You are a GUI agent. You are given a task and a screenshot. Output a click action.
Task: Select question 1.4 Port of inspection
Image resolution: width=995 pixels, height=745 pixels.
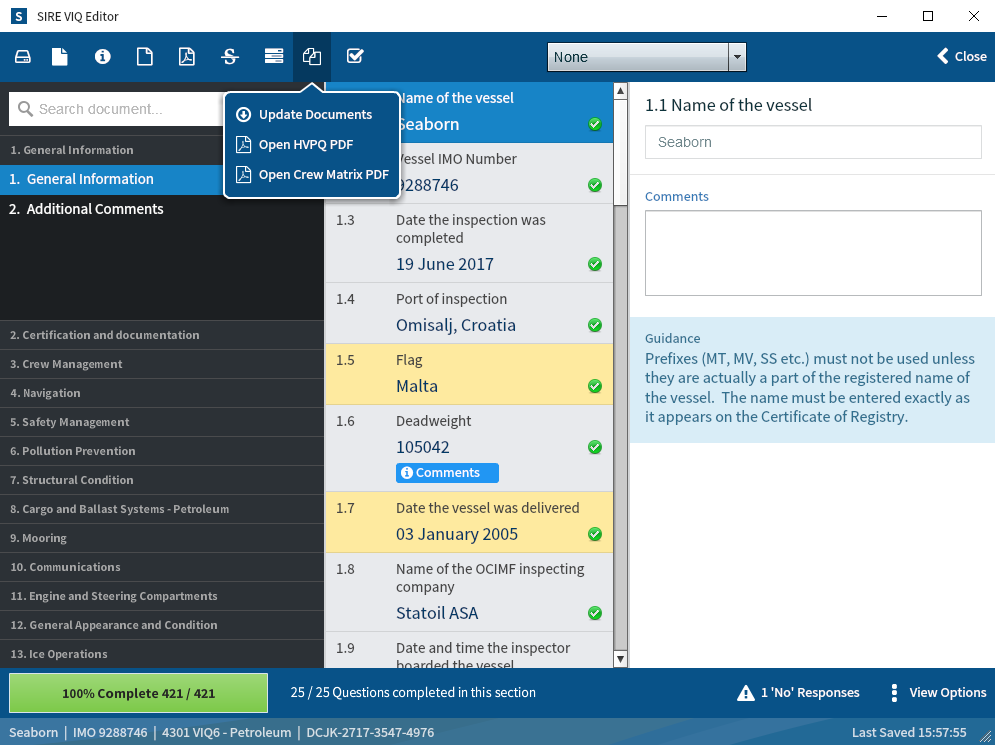pos(469,313)
